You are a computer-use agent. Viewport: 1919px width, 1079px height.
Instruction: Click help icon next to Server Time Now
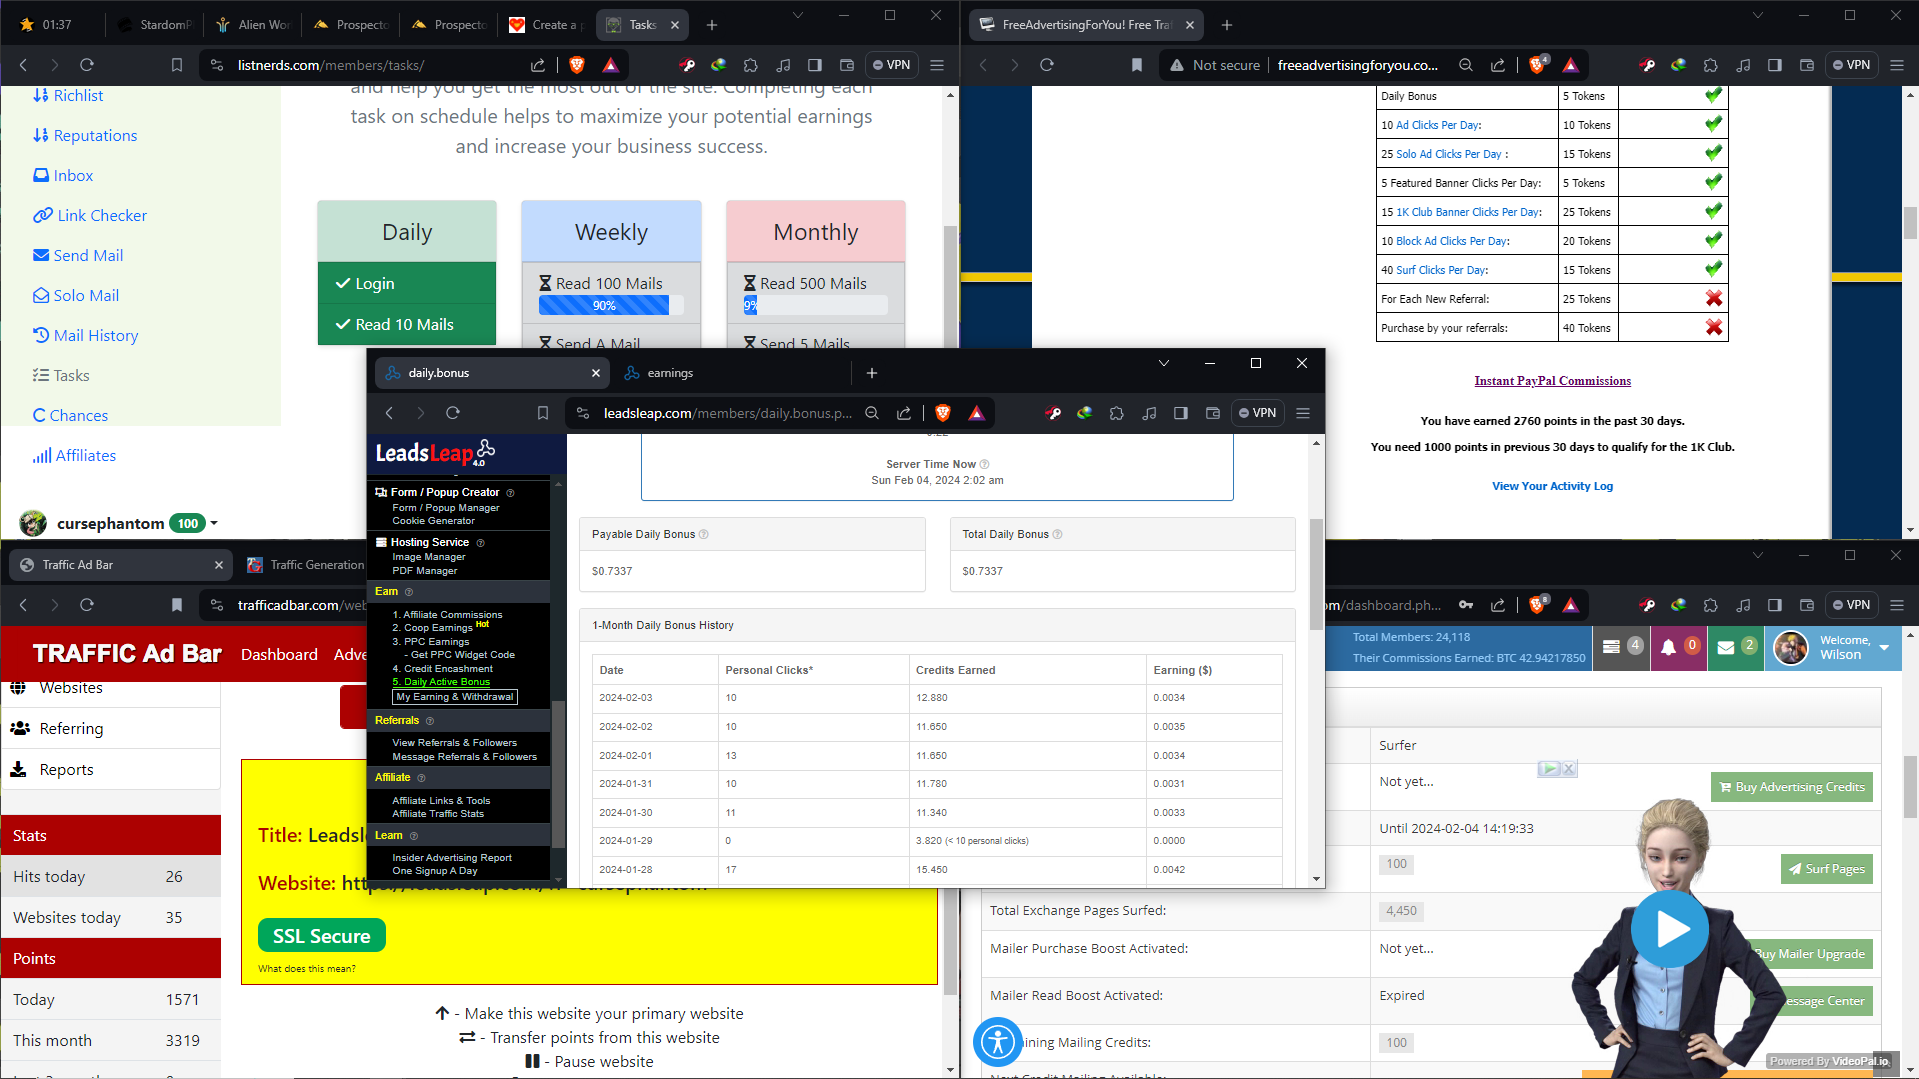pos(985,464)
